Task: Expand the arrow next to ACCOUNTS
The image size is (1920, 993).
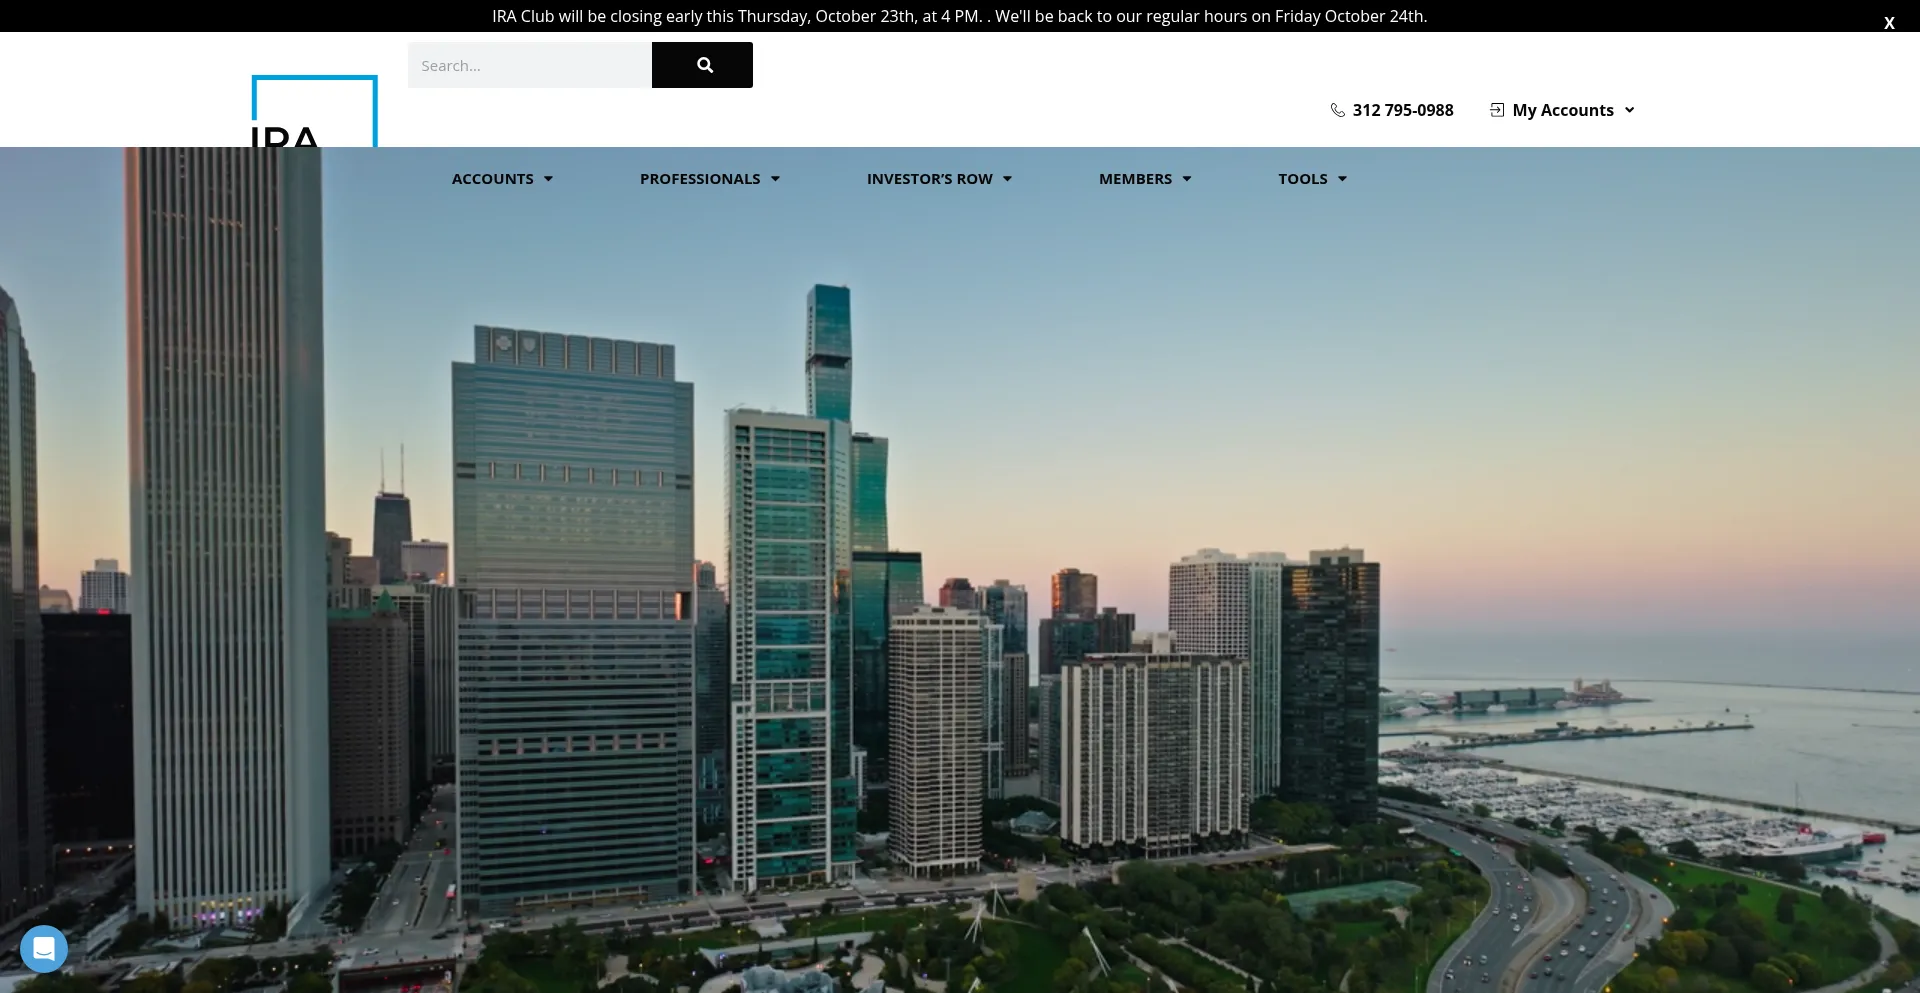Action: coord(548,179)
